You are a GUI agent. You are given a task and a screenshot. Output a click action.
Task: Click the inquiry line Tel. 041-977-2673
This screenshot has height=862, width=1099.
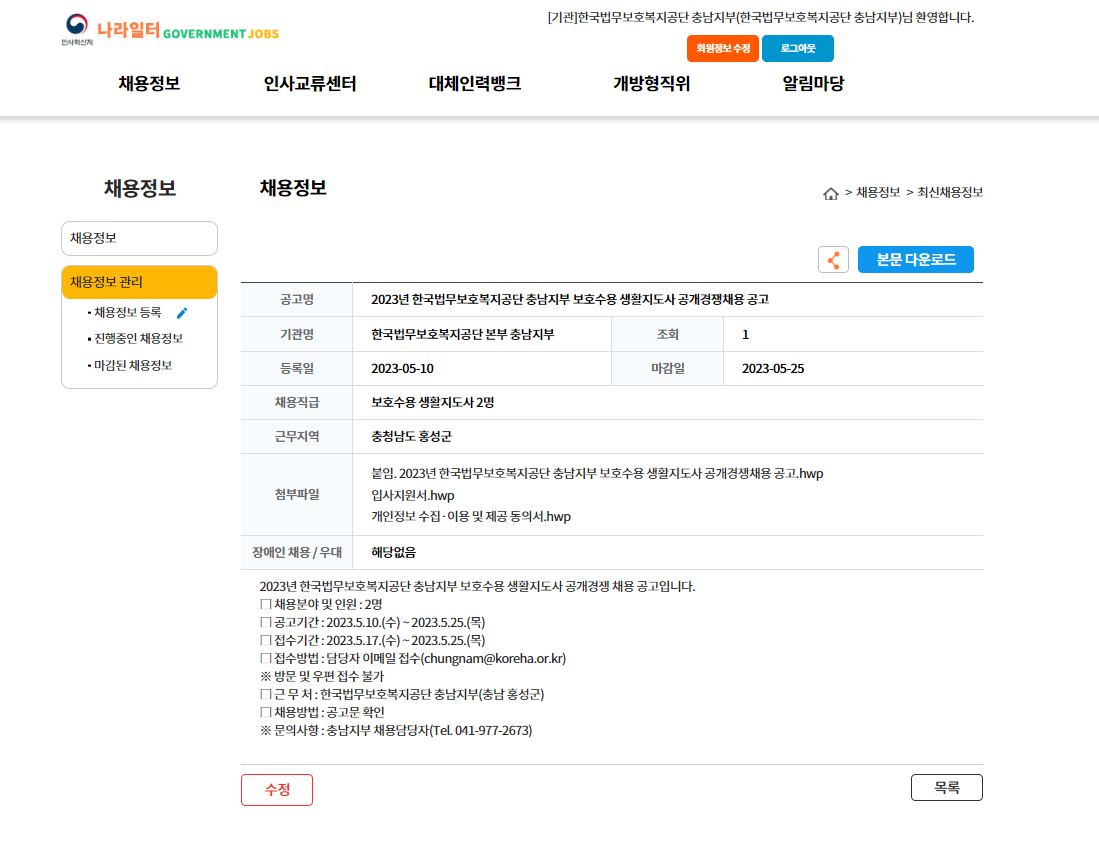tap(396, 730)
